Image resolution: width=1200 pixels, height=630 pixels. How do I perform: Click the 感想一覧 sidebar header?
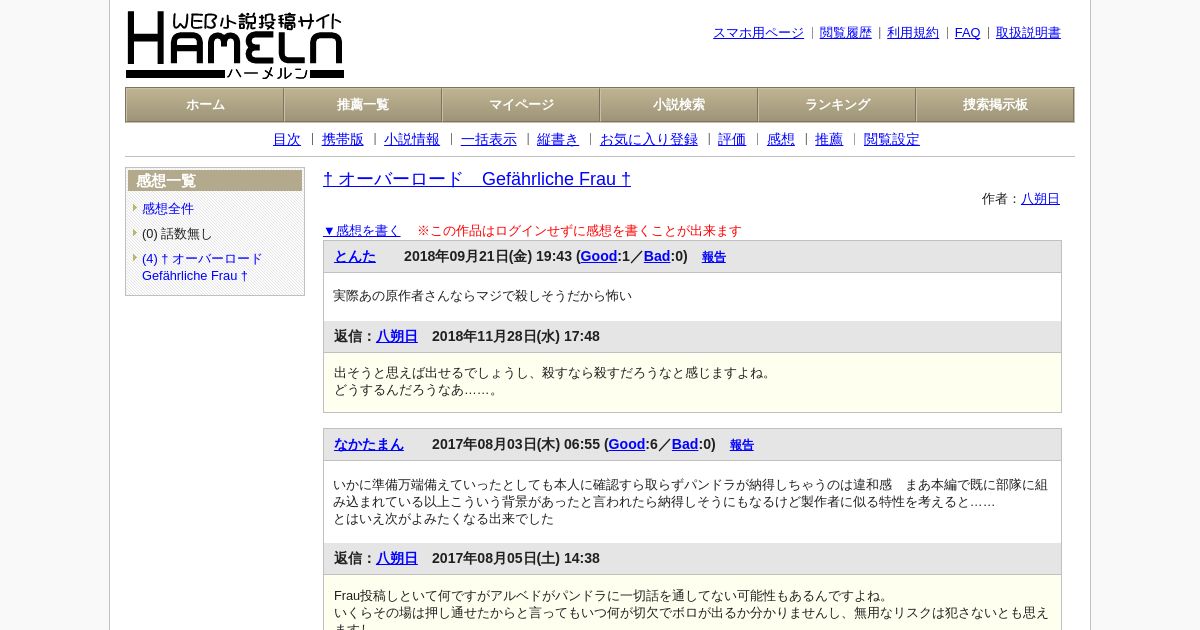[215, 181]
